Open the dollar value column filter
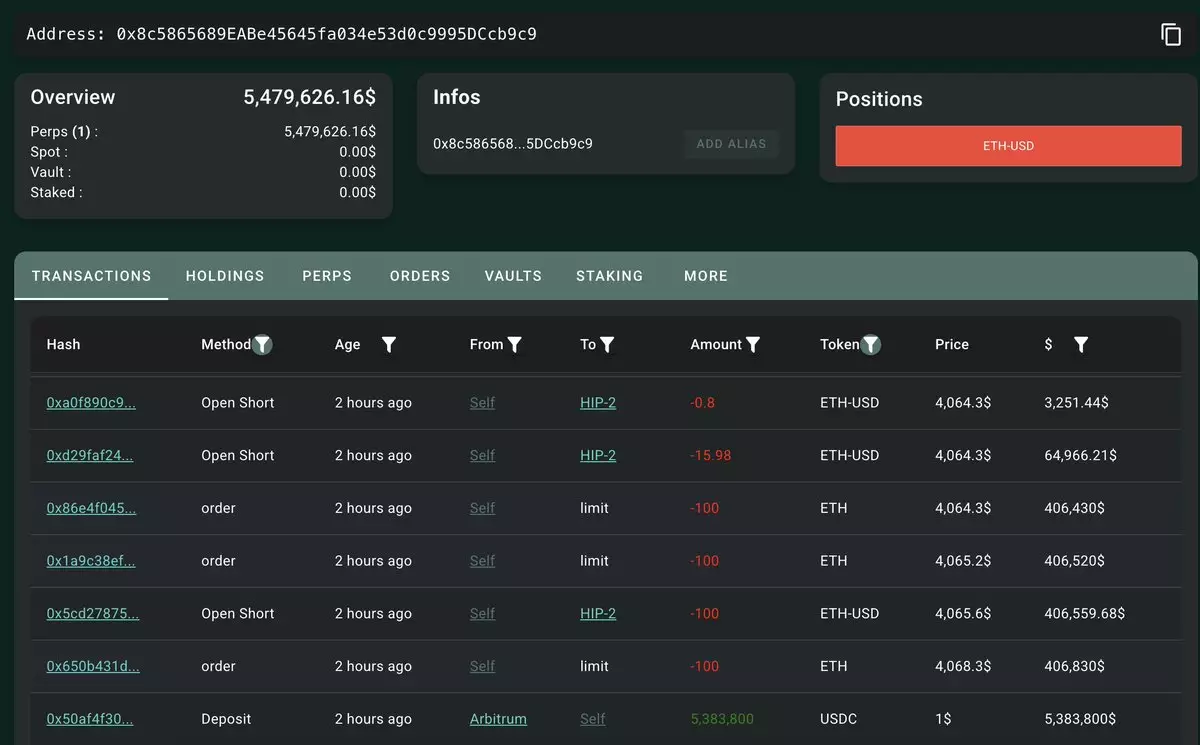Screen dimensions: 1200x745 pos(1081,344)
